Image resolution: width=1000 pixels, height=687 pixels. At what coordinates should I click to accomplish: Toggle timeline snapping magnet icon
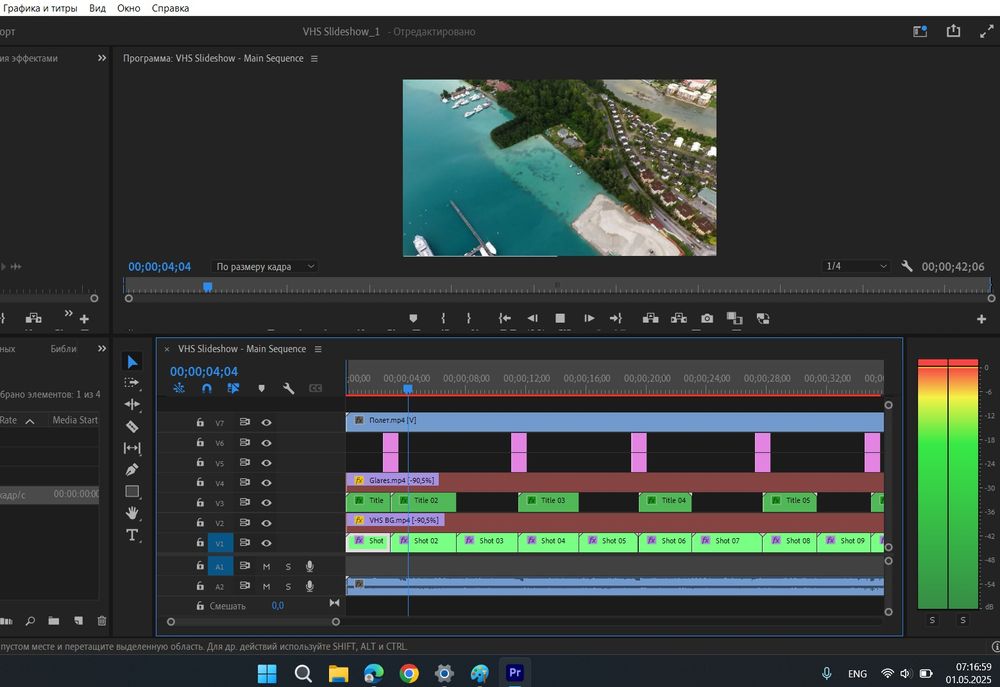tap(207, 388)
